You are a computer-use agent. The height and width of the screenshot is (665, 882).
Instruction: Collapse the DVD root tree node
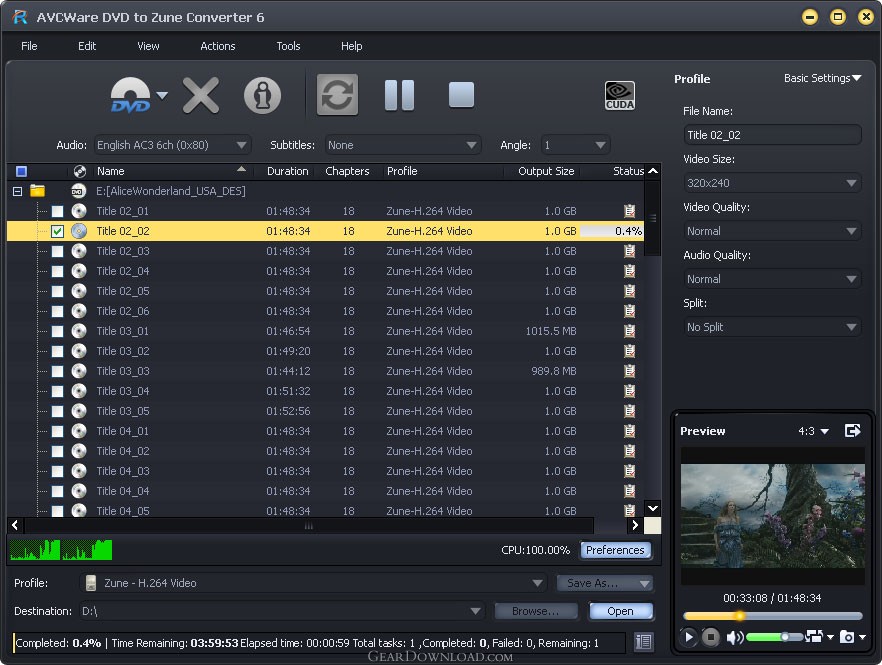17,191
